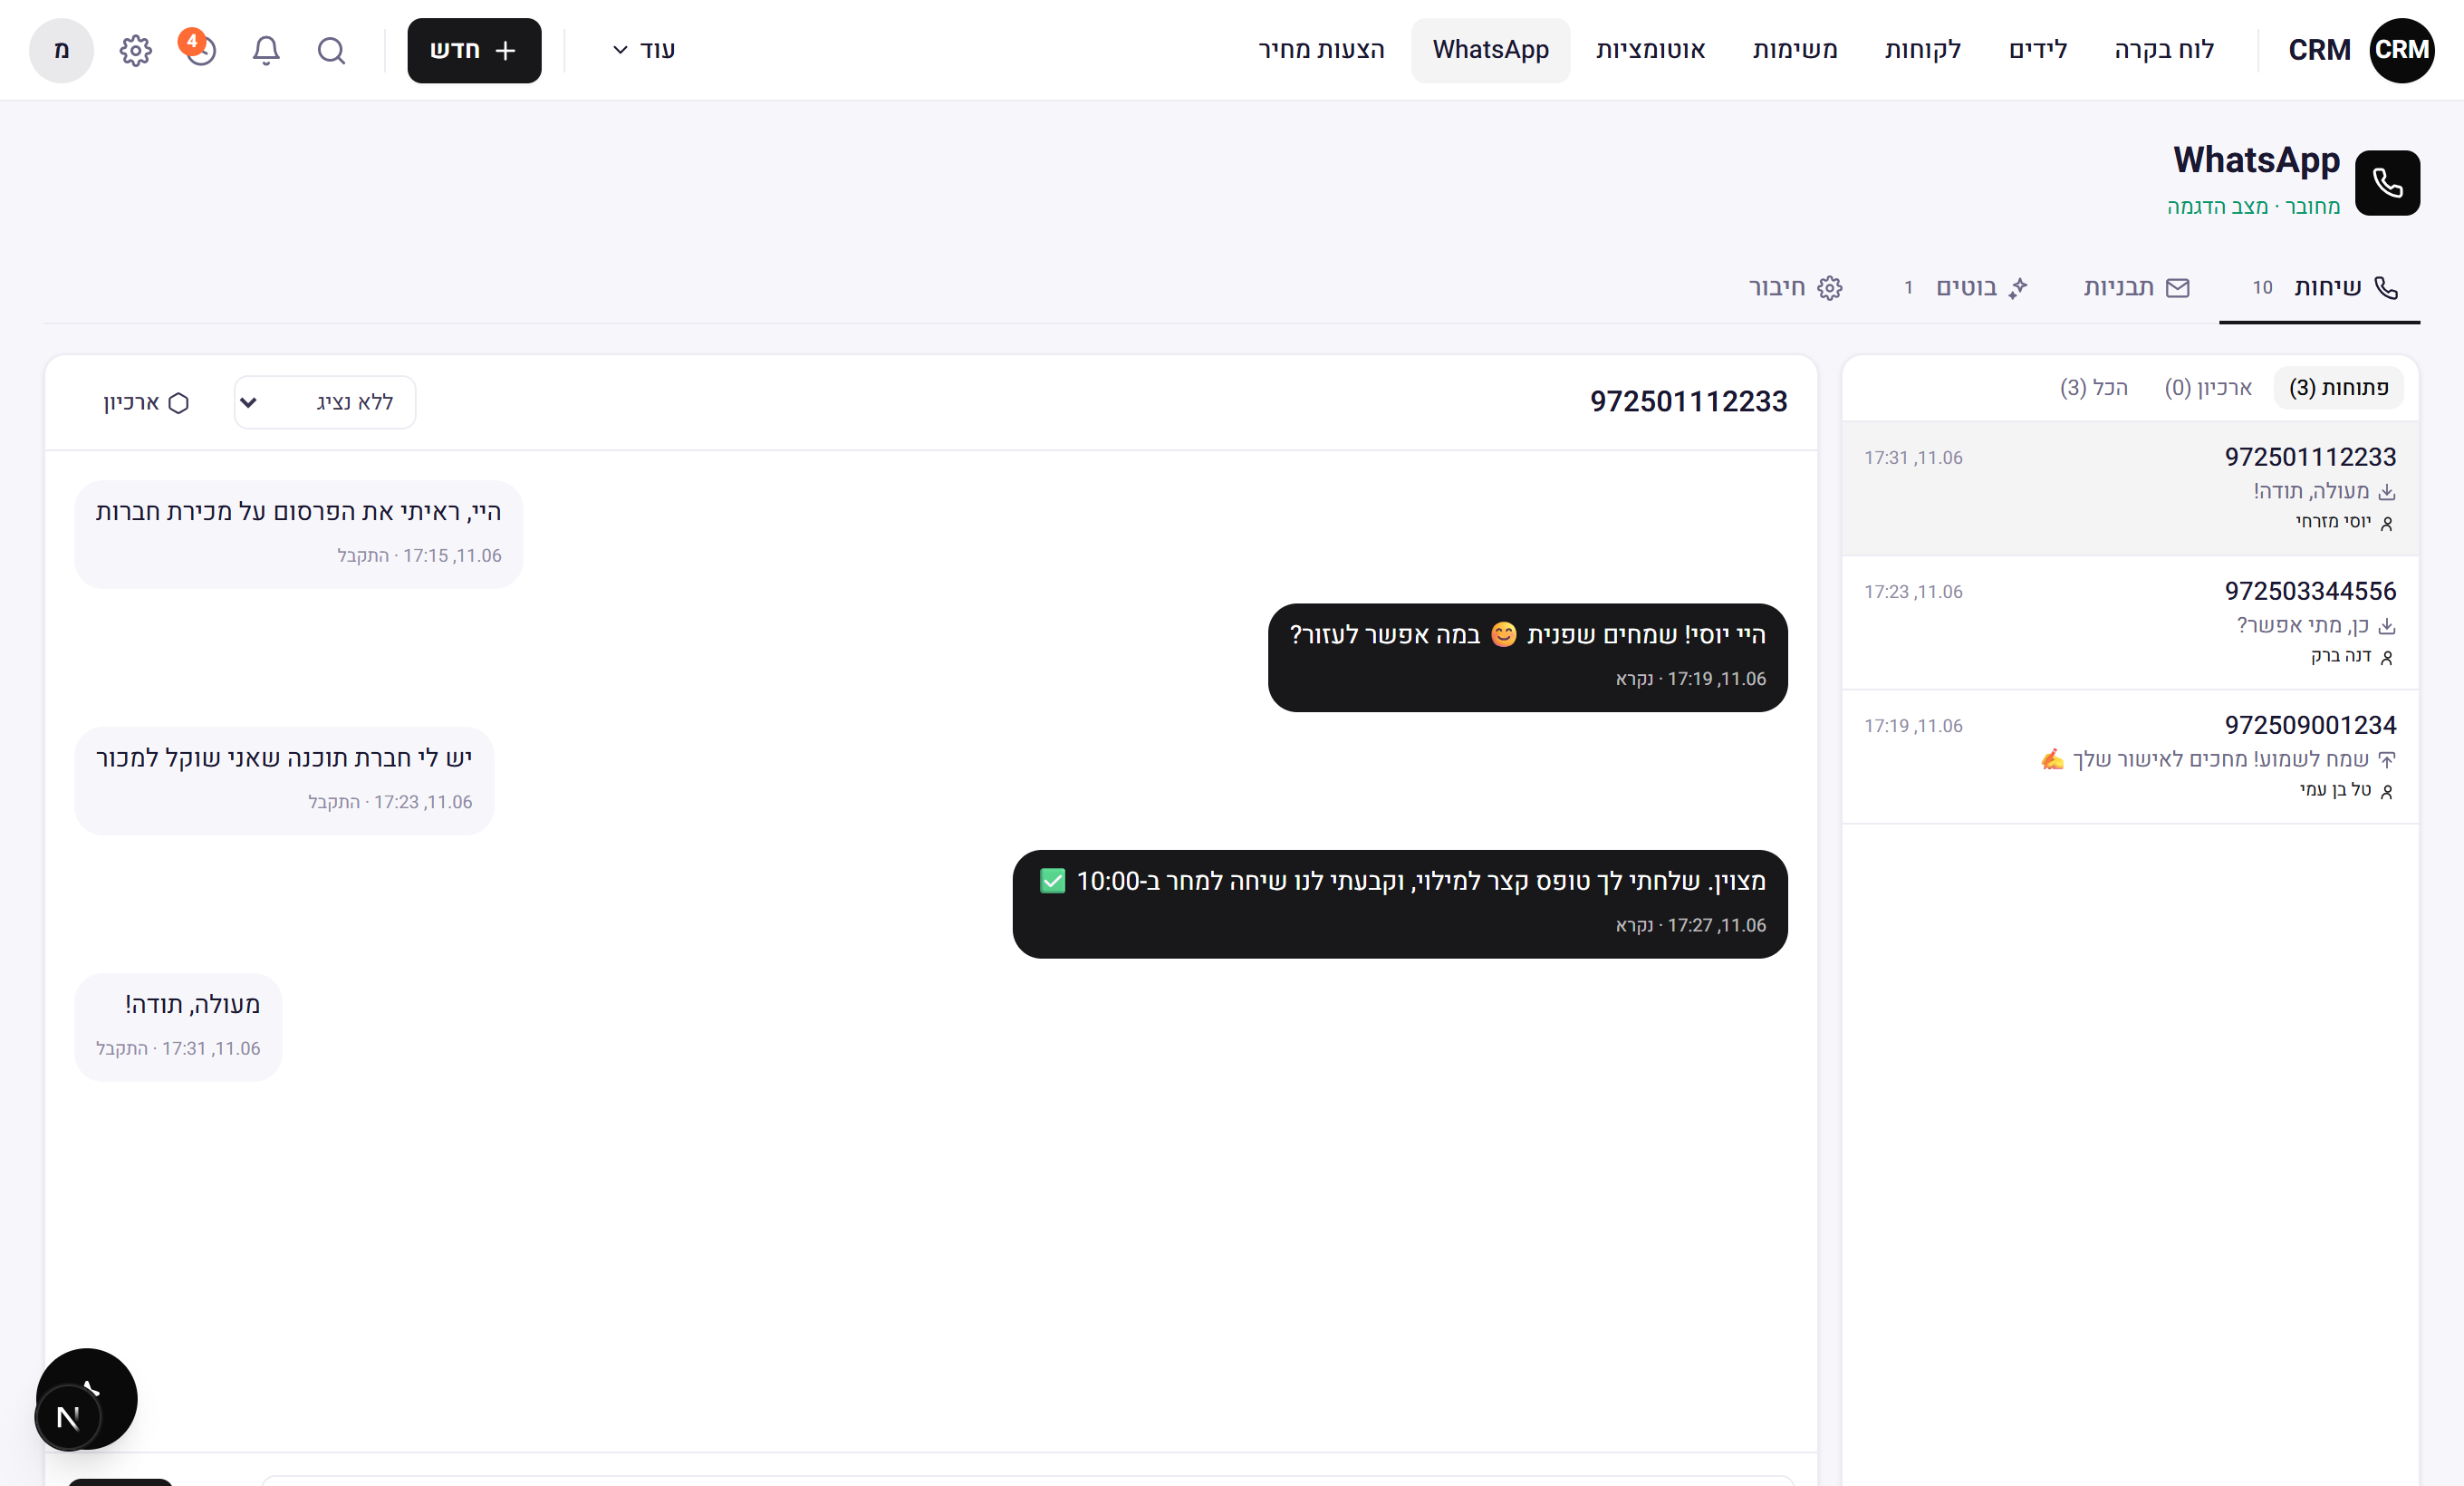
Task: Click the CRM logo circle
Action: point(2402,50)
